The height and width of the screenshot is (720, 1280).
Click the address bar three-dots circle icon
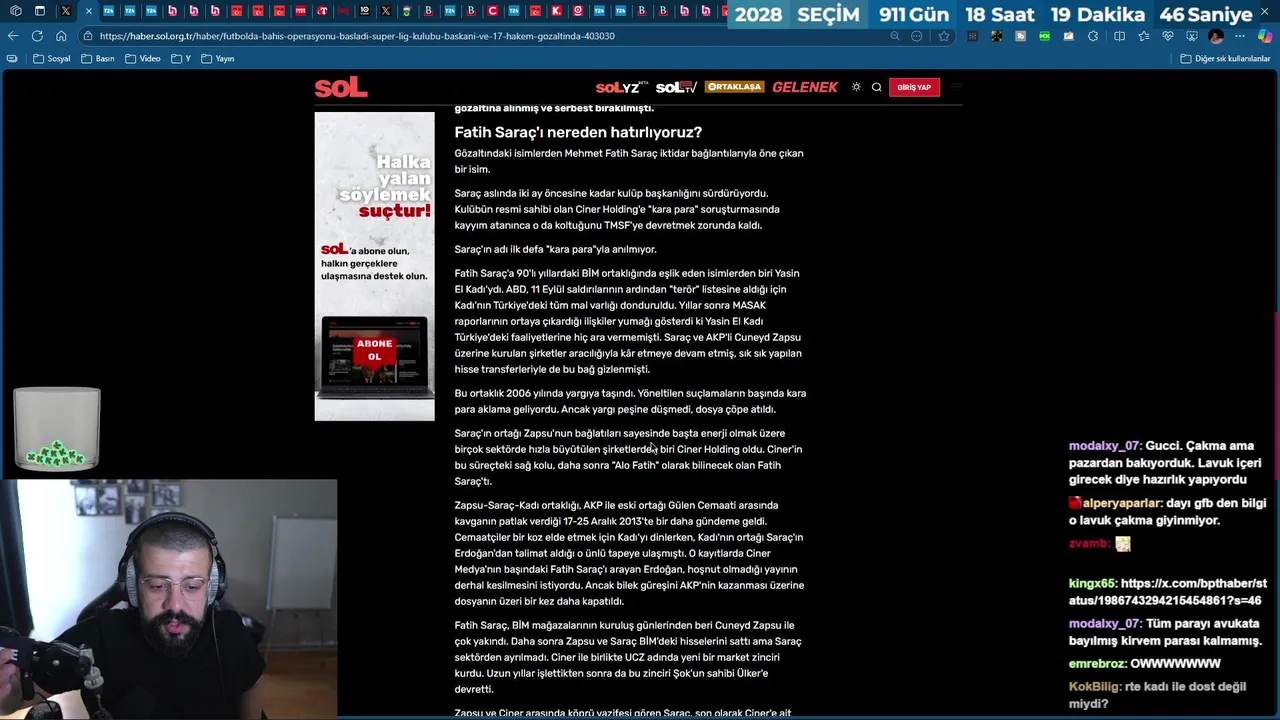coord(917,36)
